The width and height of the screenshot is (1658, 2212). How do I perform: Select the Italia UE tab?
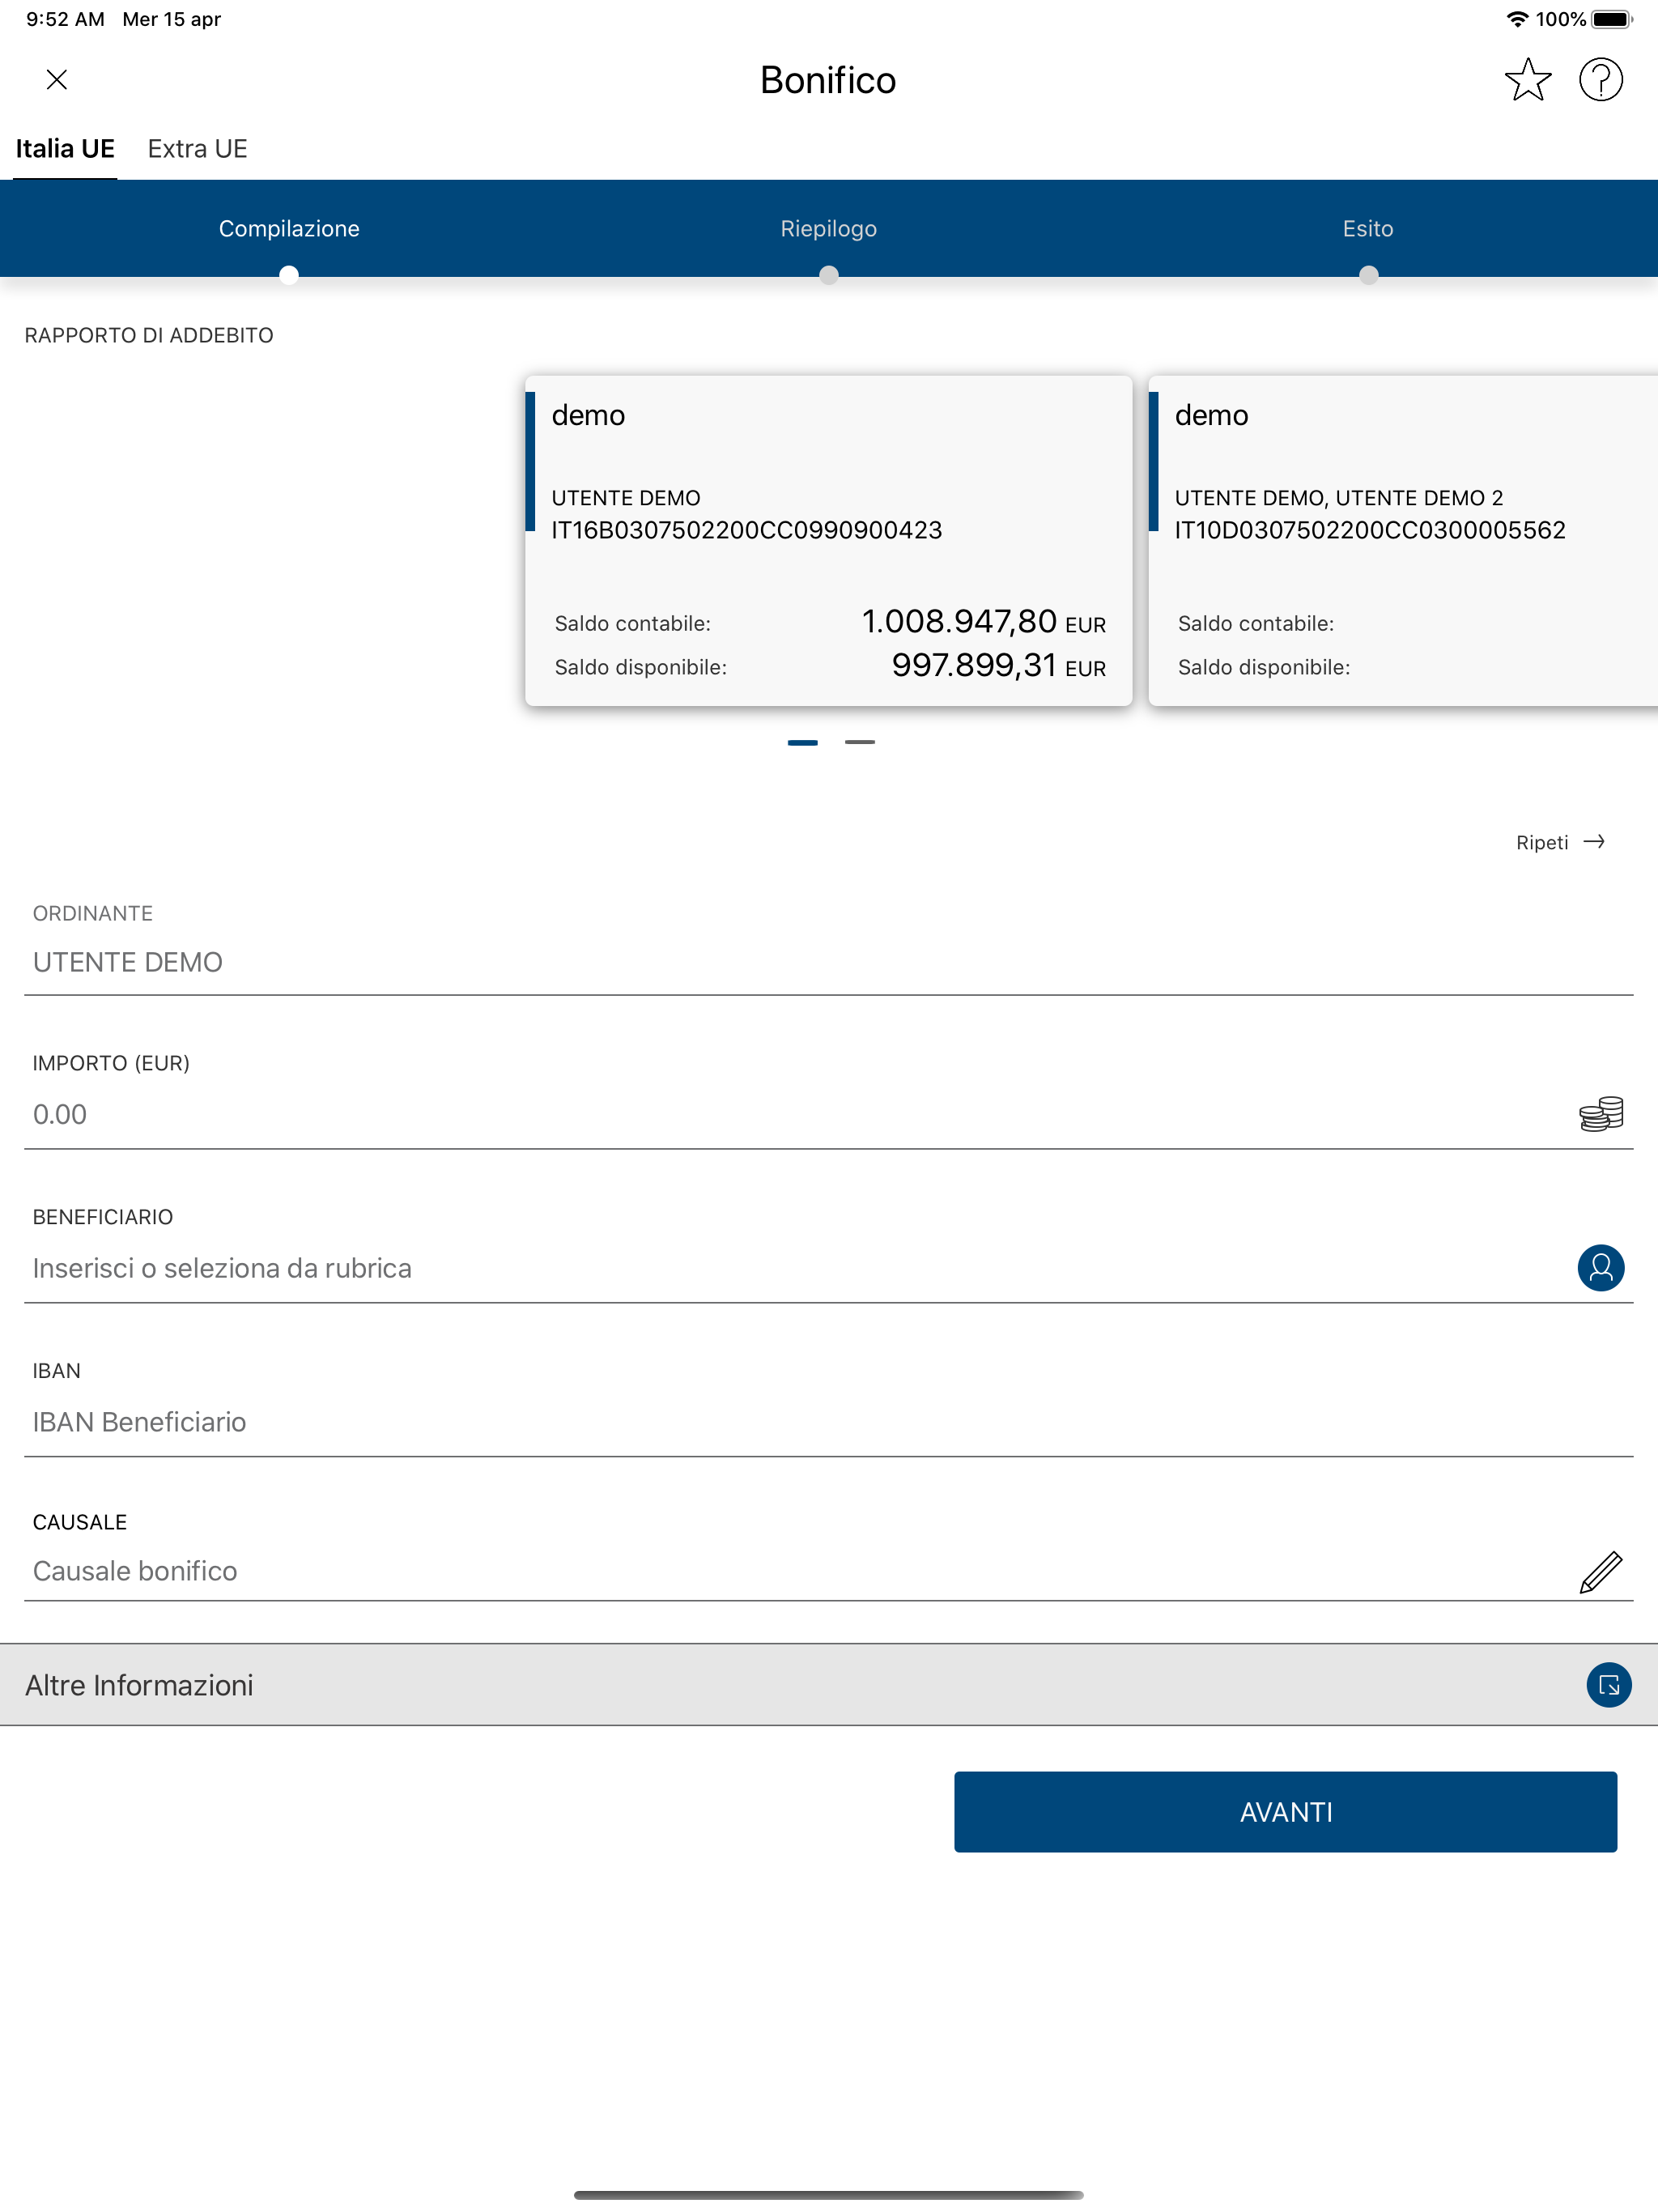click(65, 149)
